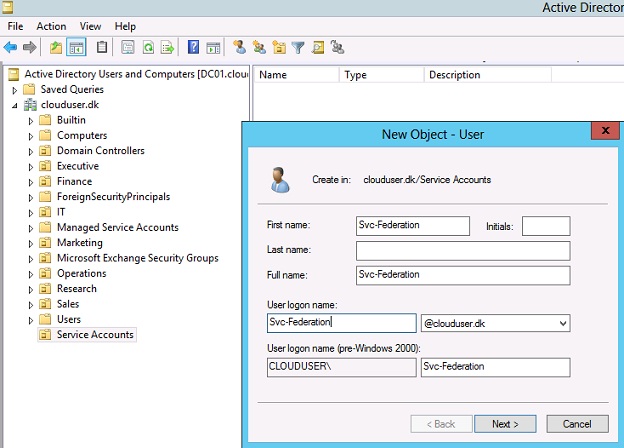Screen dimensions: 624x448
Task: Select Managed Service Accounts node
Action: click(118, 228)
